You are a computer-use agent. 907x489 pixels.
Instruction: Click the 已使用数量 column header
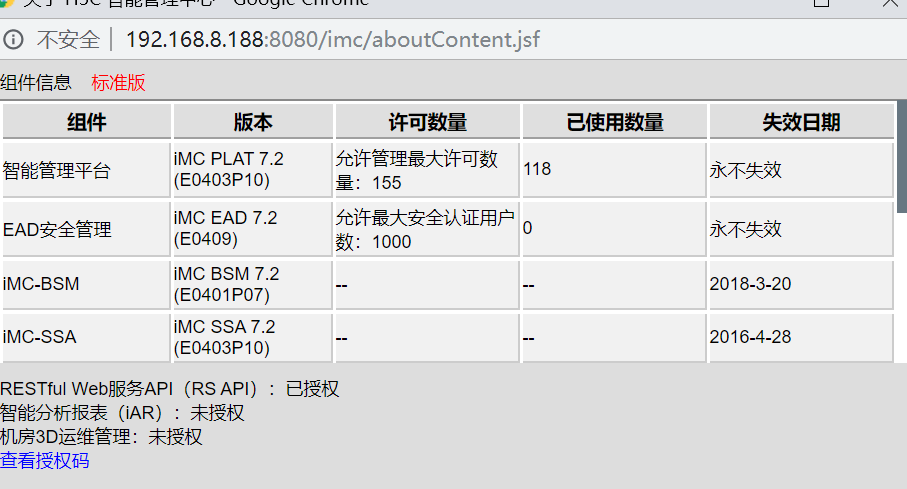(615, 122)
